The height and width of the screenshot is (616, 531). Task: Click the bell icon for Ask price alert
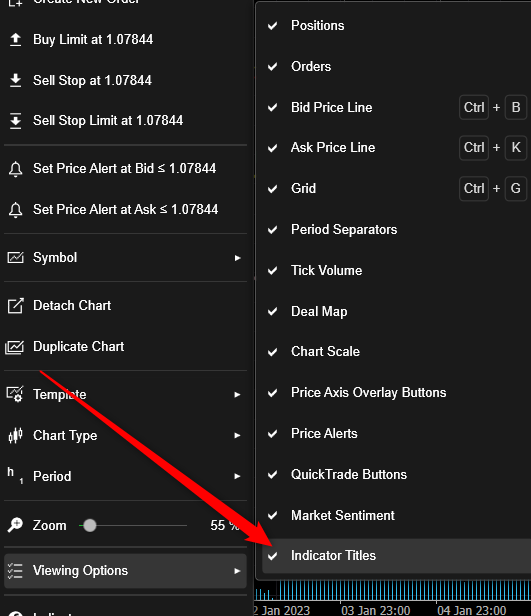tap(15, 210)
